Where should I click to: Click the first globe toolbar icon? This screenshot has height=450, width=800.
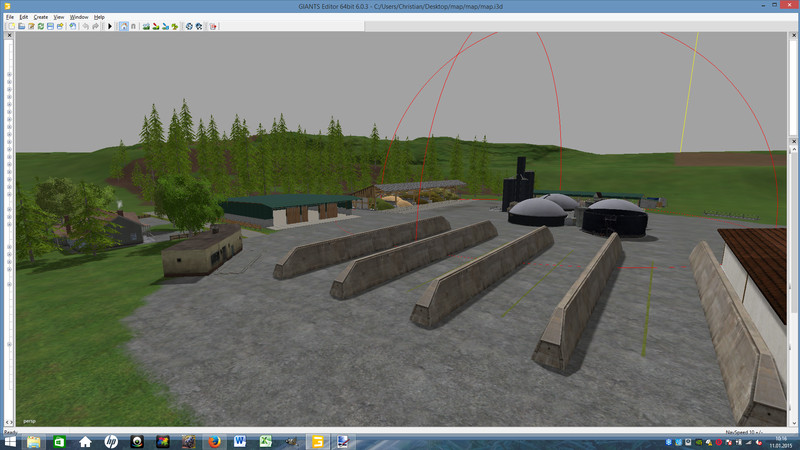189,26
